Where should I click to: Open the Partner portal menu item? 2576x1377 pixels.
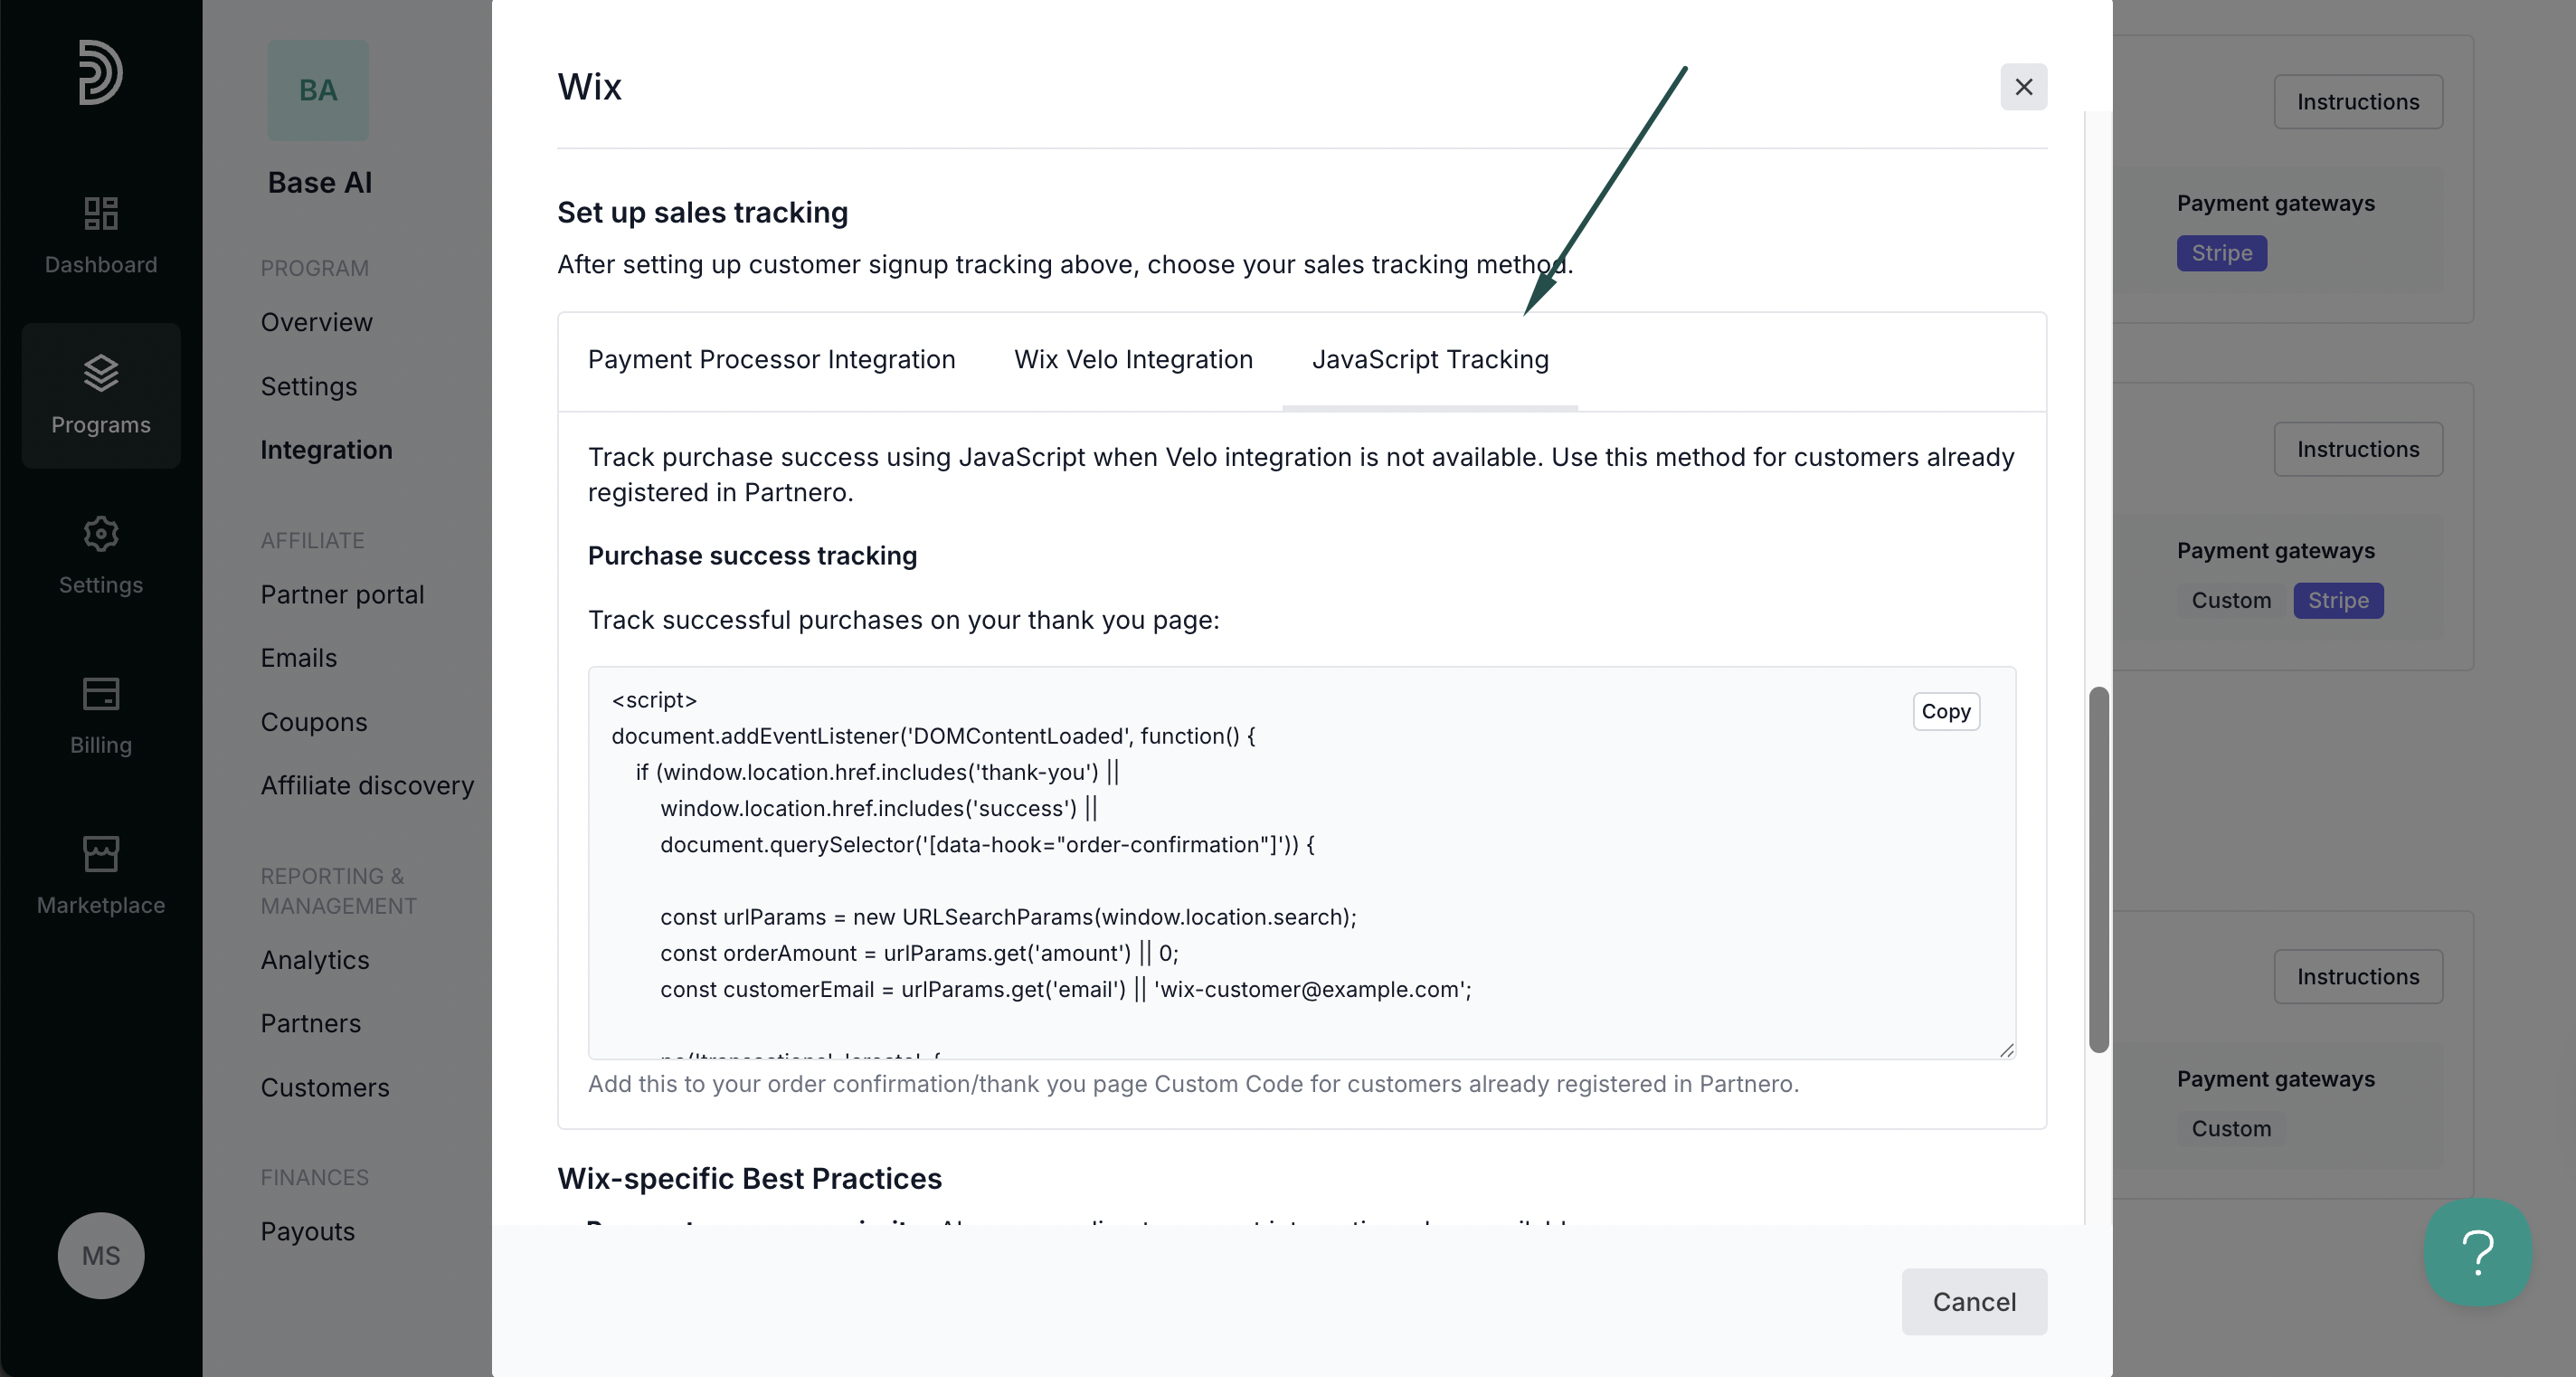click(x=342, y=595)
